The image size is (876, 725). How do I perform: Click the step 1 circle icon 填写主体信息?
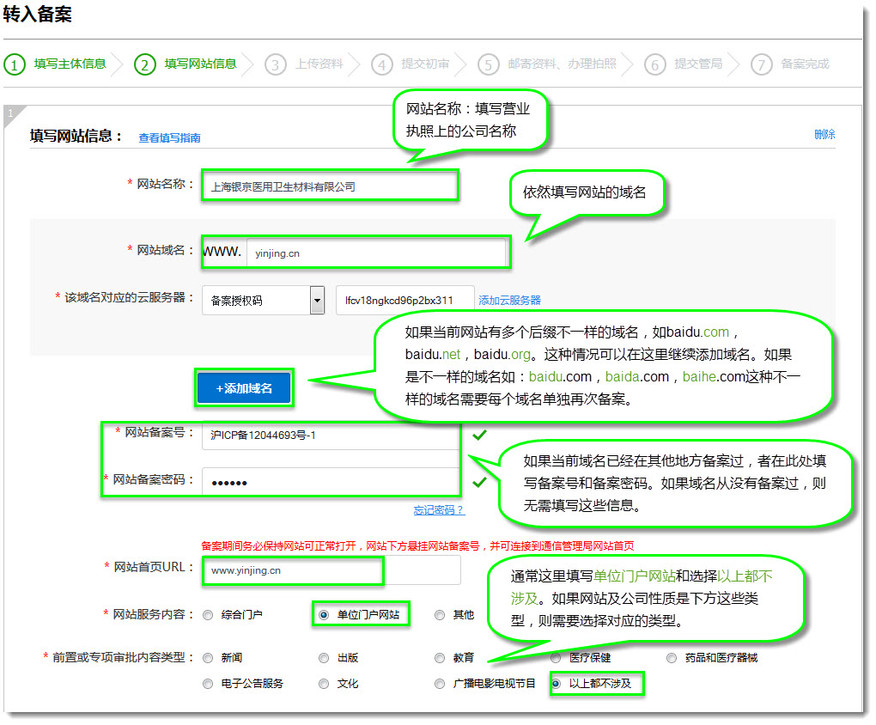pyautogui.click(x=15, y=65)
